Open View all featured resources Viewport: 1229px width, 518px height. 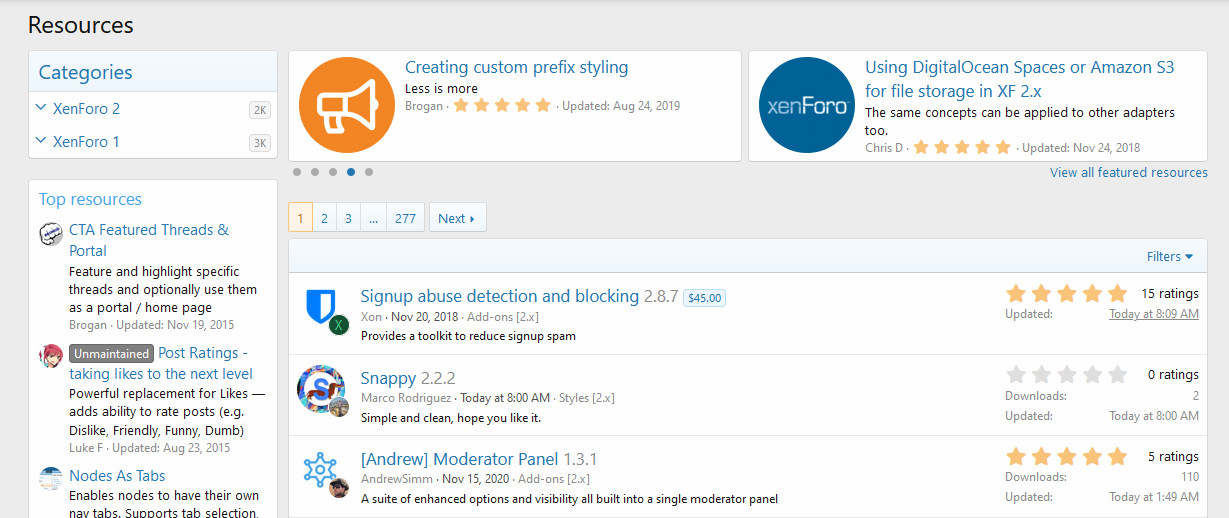click(1128, 172)
